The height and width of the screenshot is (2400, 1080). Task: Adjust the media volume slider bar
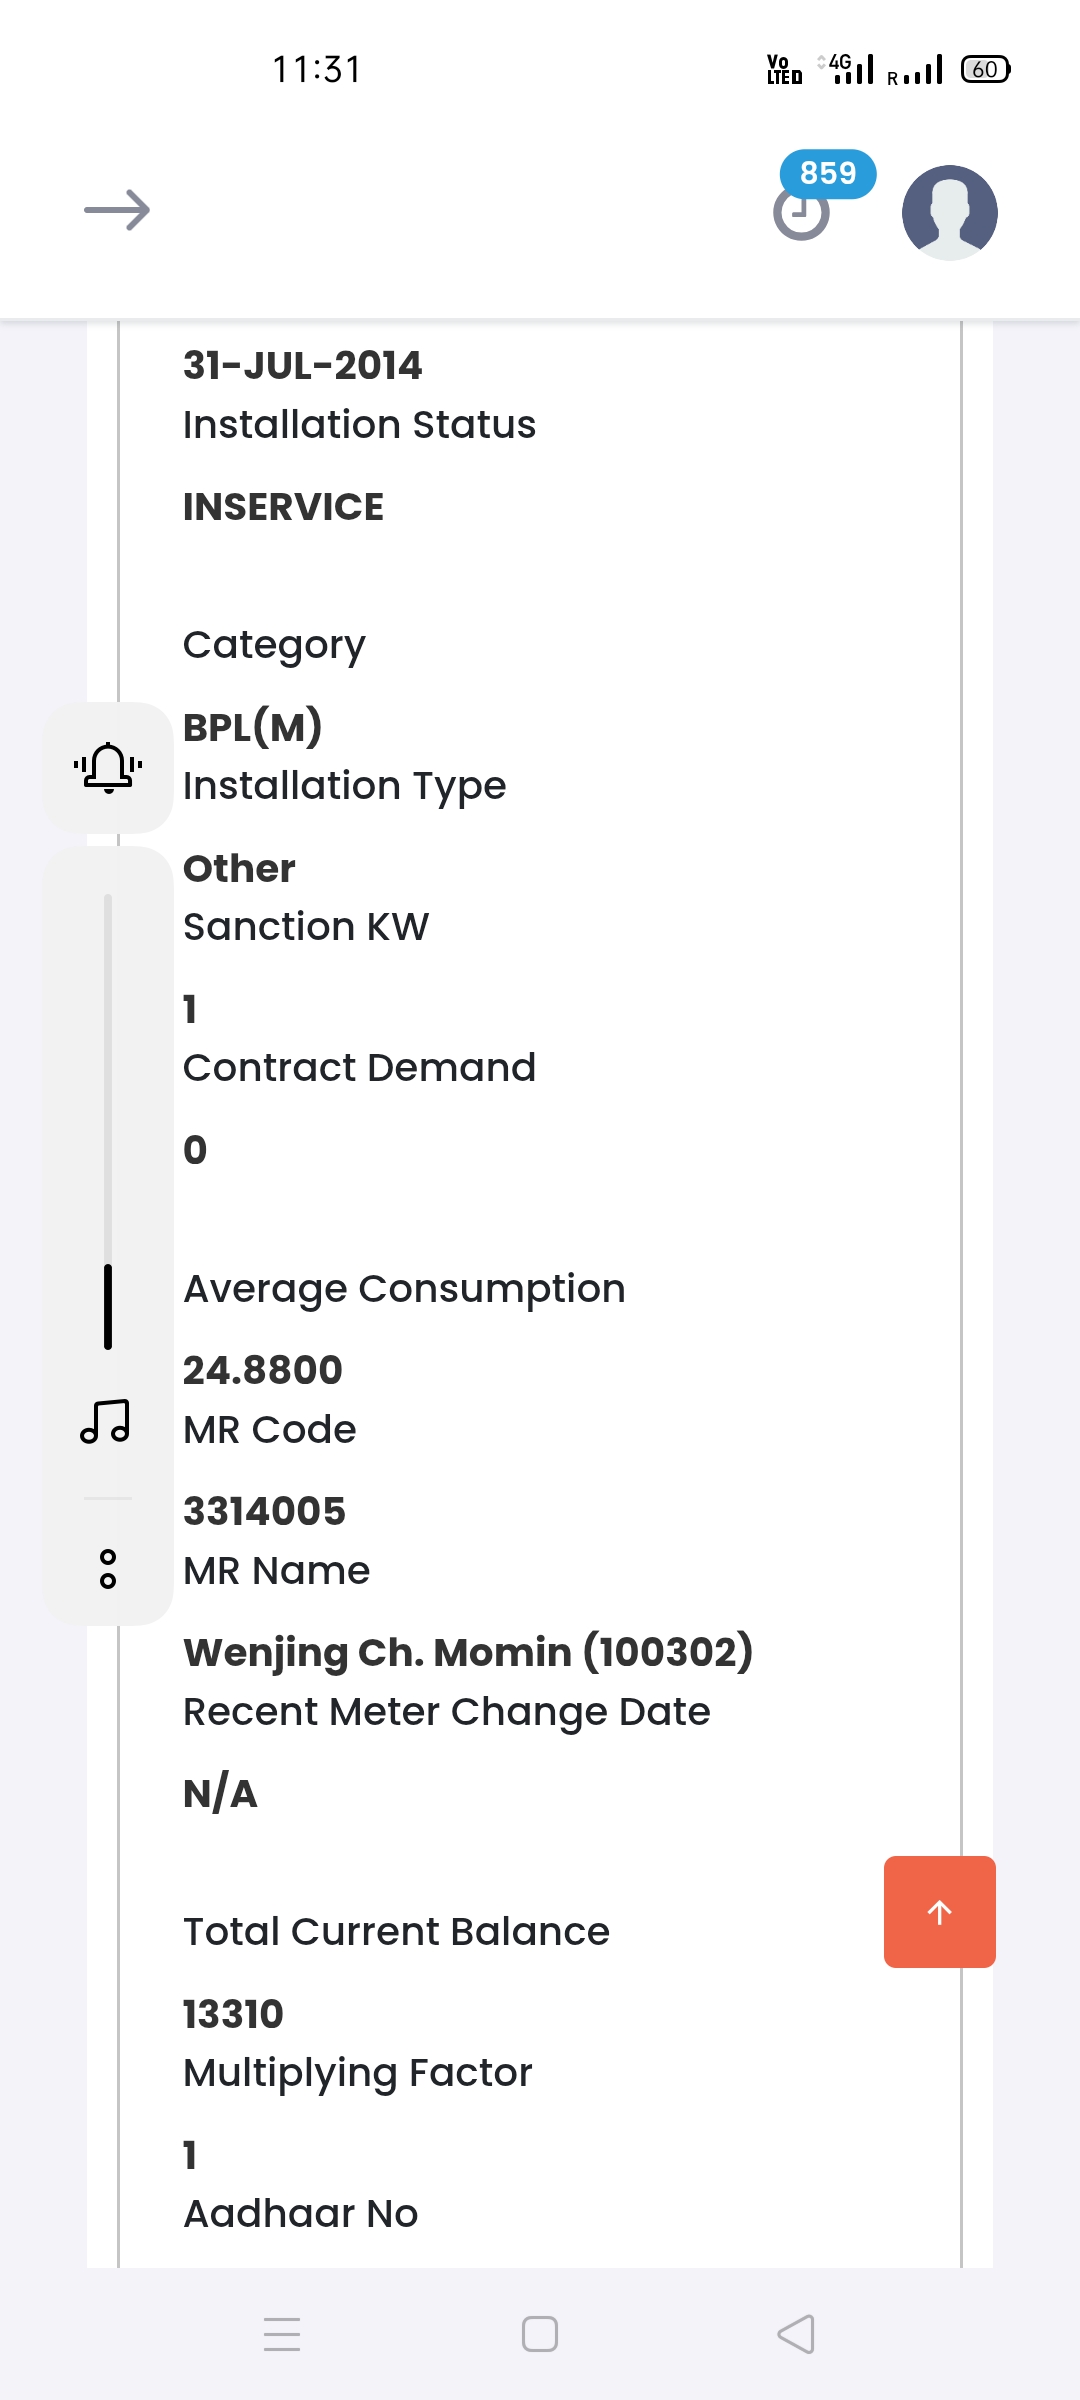point(108,1121)
